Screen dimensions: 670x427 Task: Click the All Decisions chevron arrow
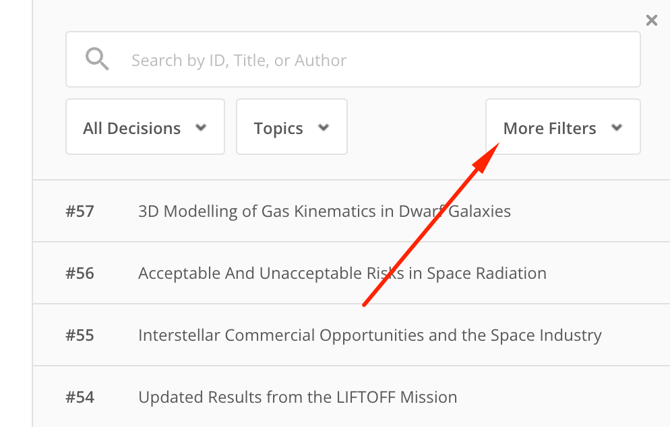pyautogui.click(x=201, y=128)
